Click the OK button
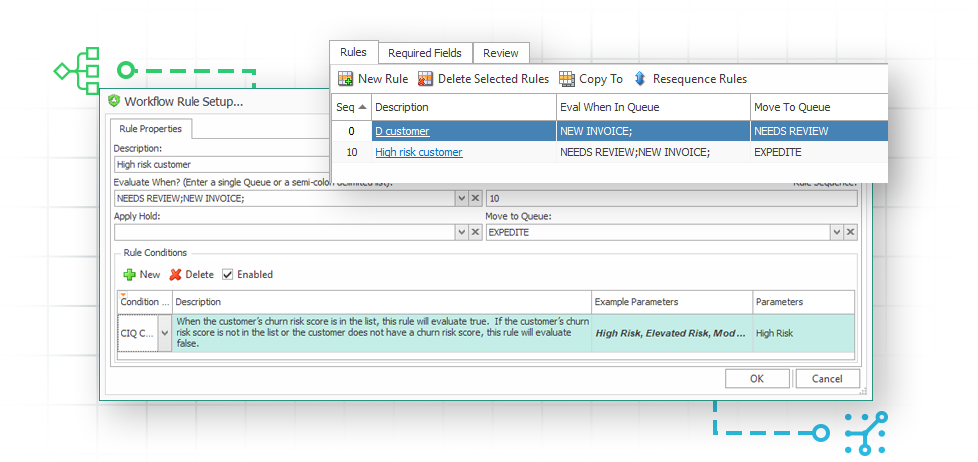 point(757,378)
